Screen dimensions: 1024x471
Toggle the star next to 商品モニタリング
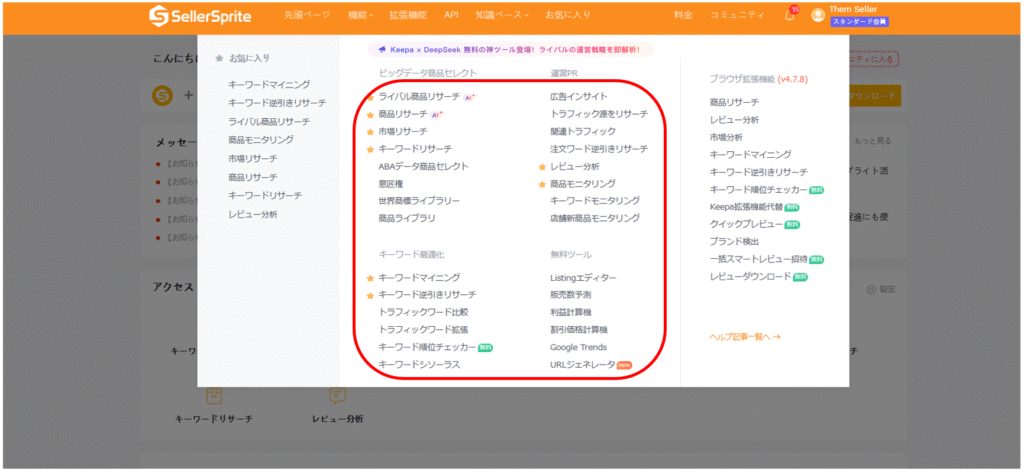pos(542,184)
